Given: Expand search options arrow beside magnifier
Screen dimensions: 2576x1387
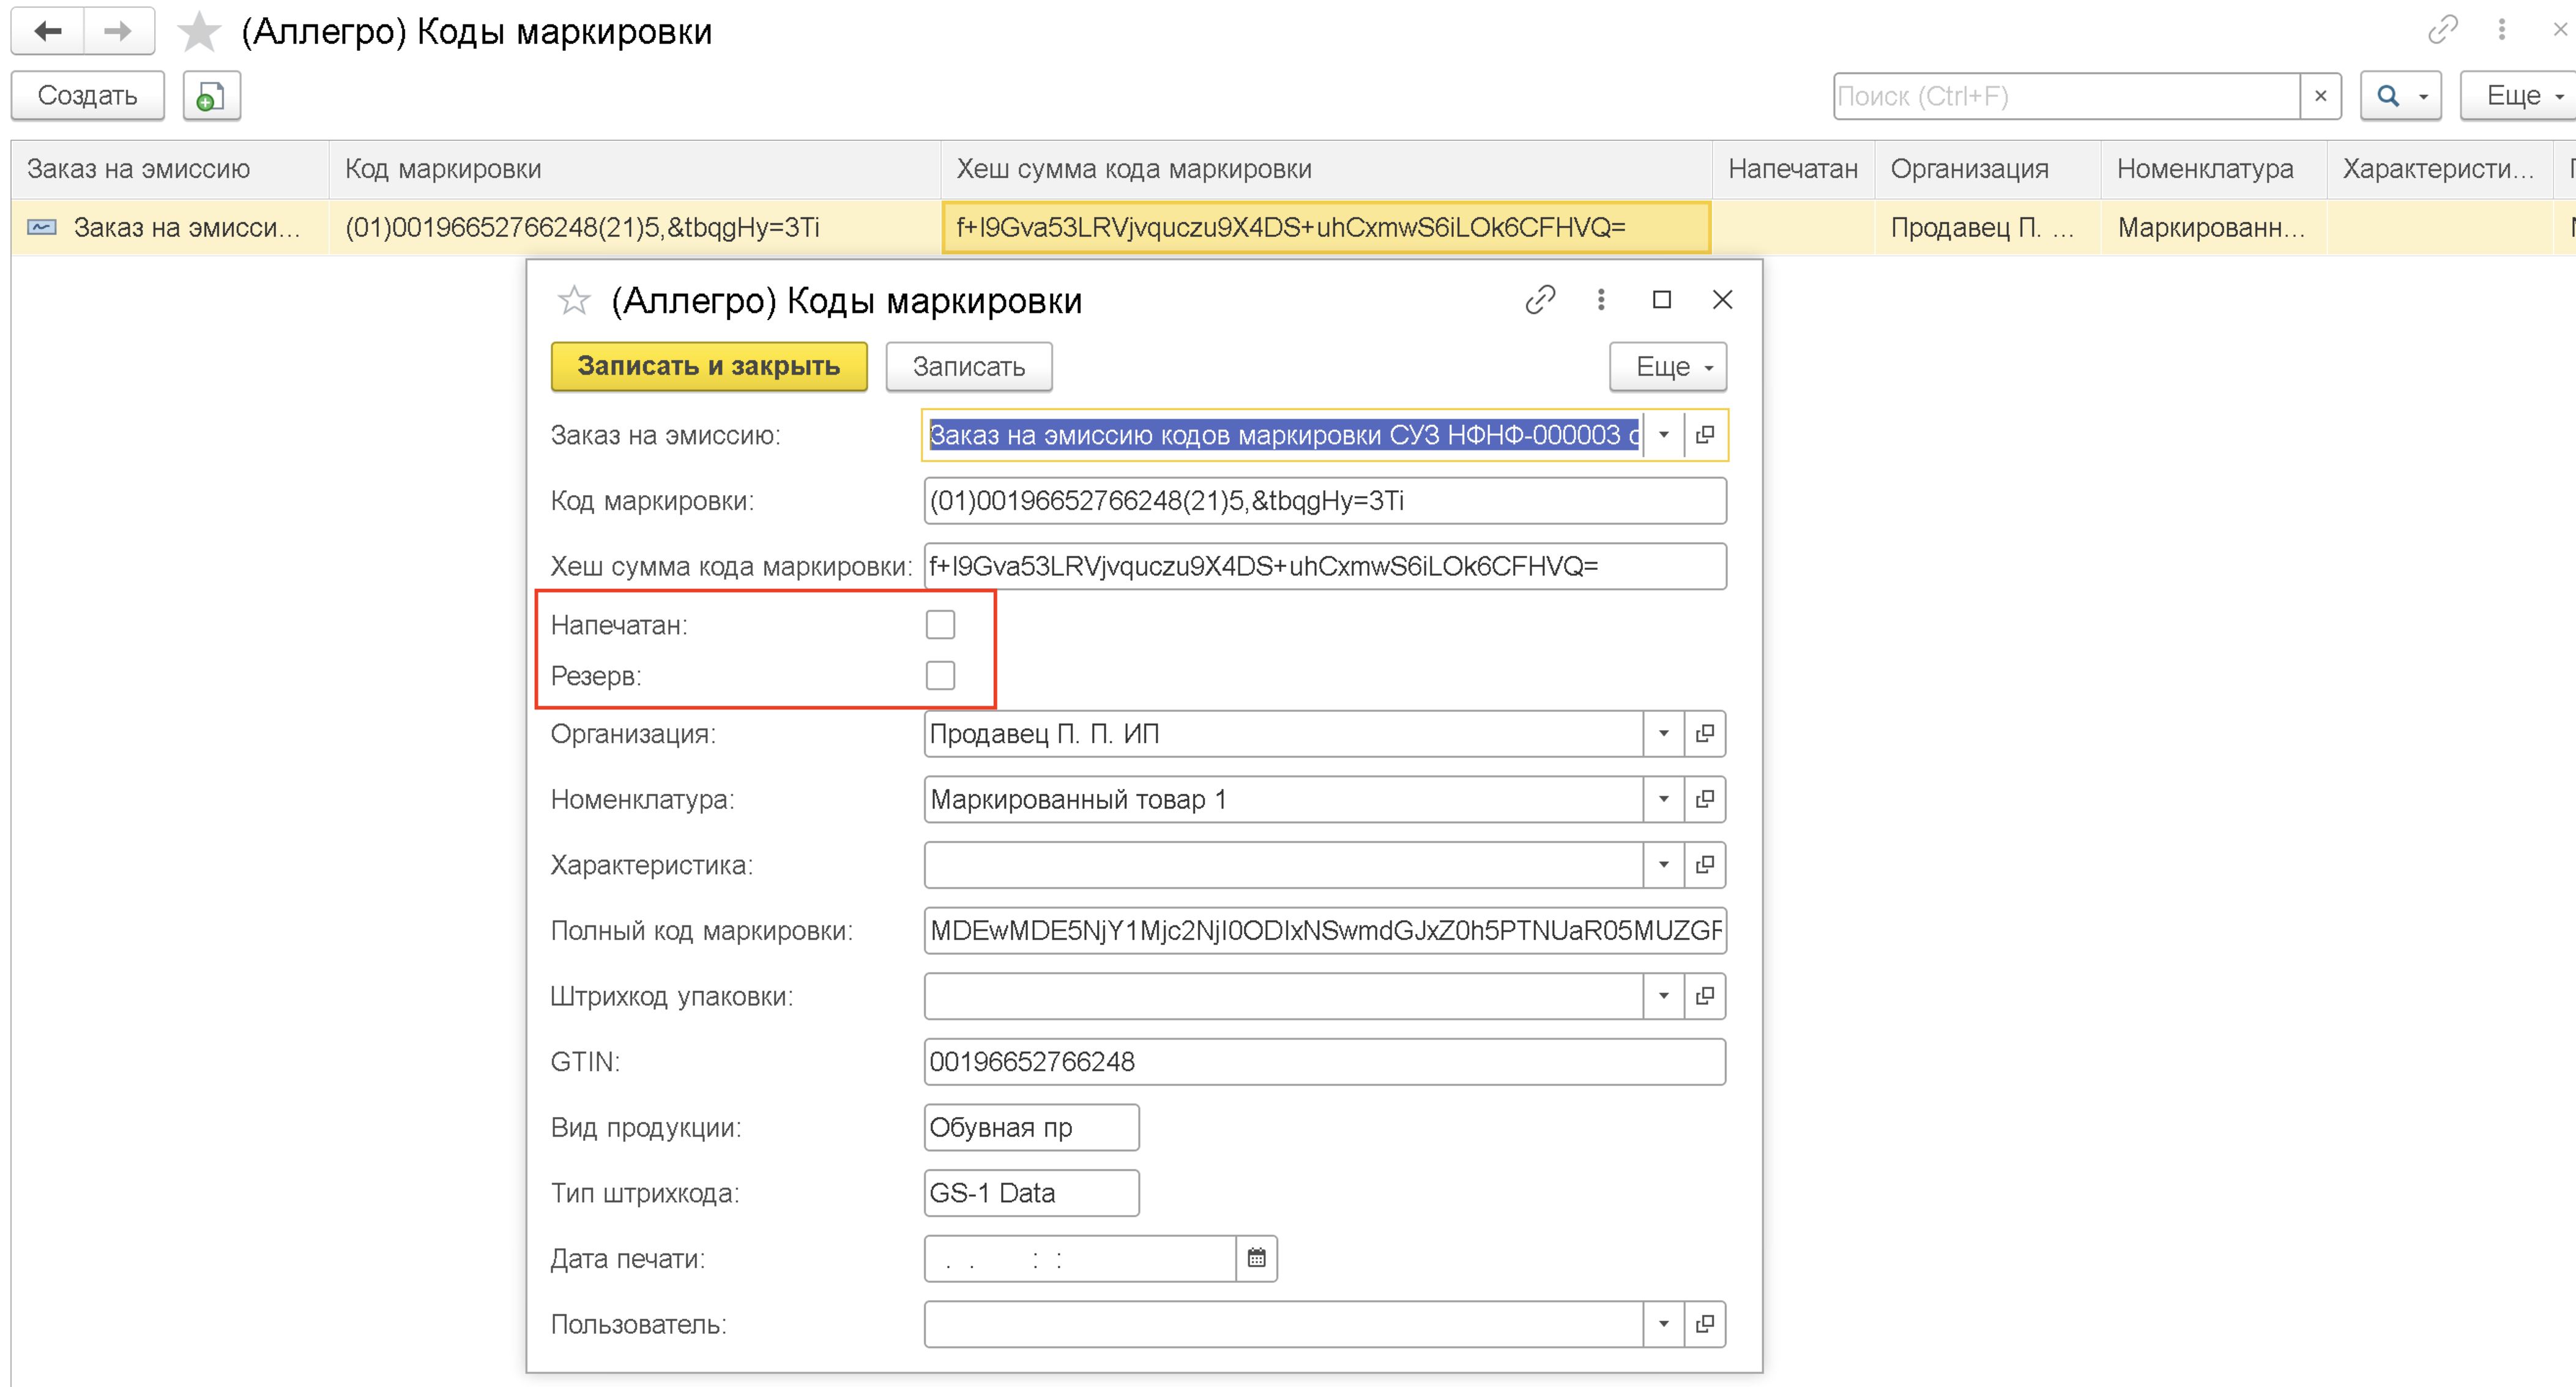Looking at the screenshot, I should pyautogui.click(x=2424, y=96).
